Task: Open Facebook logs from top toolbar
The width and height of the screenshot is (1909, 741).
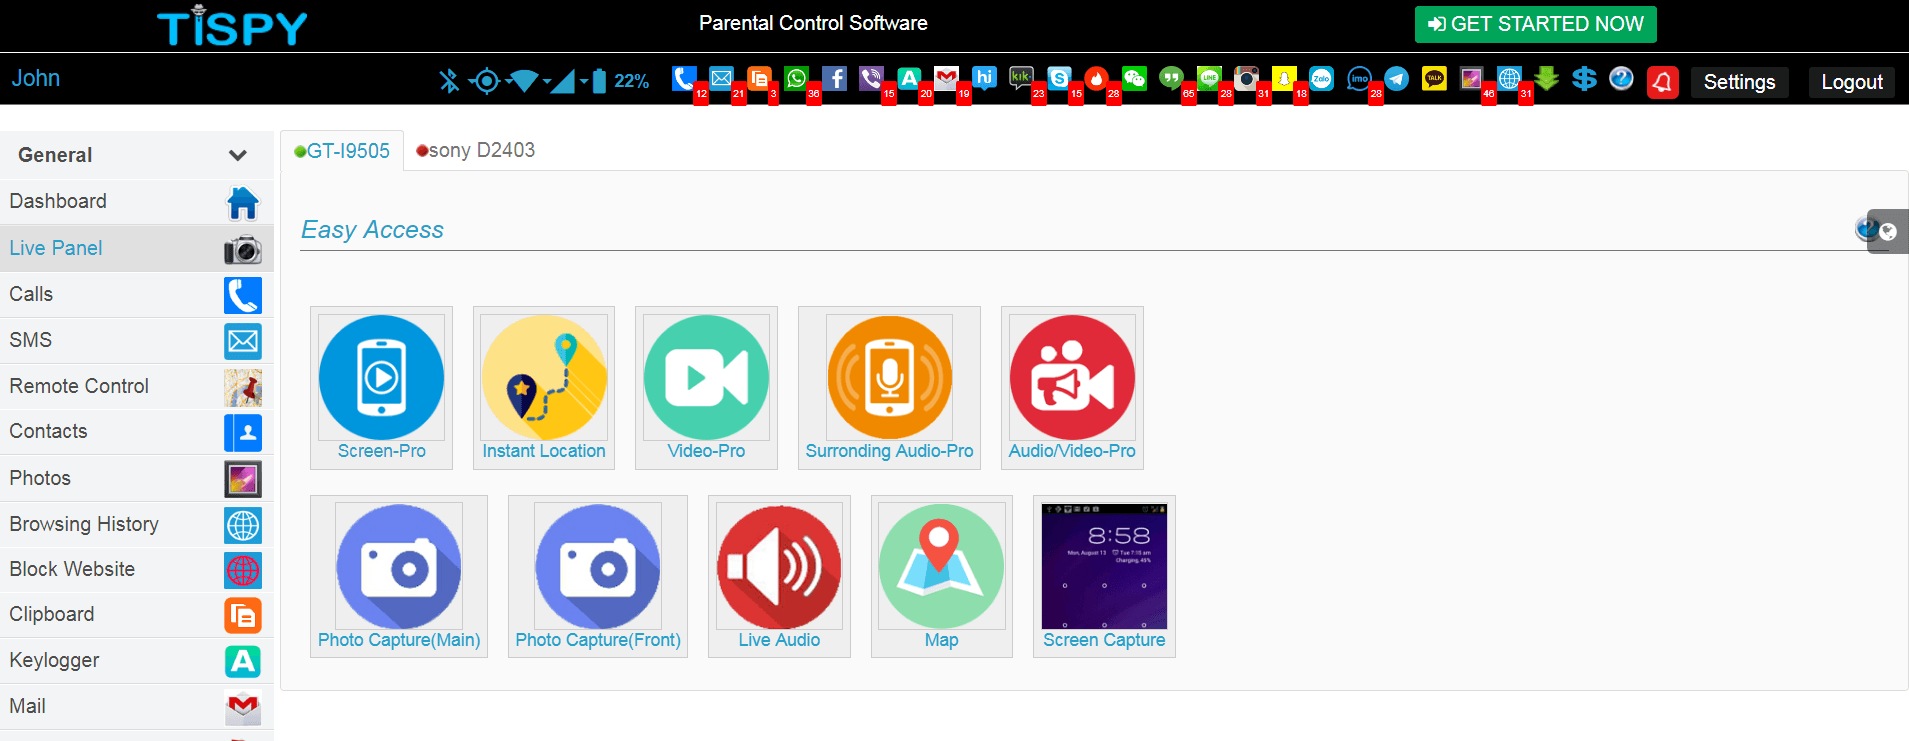Action: (x=834, y=78)
